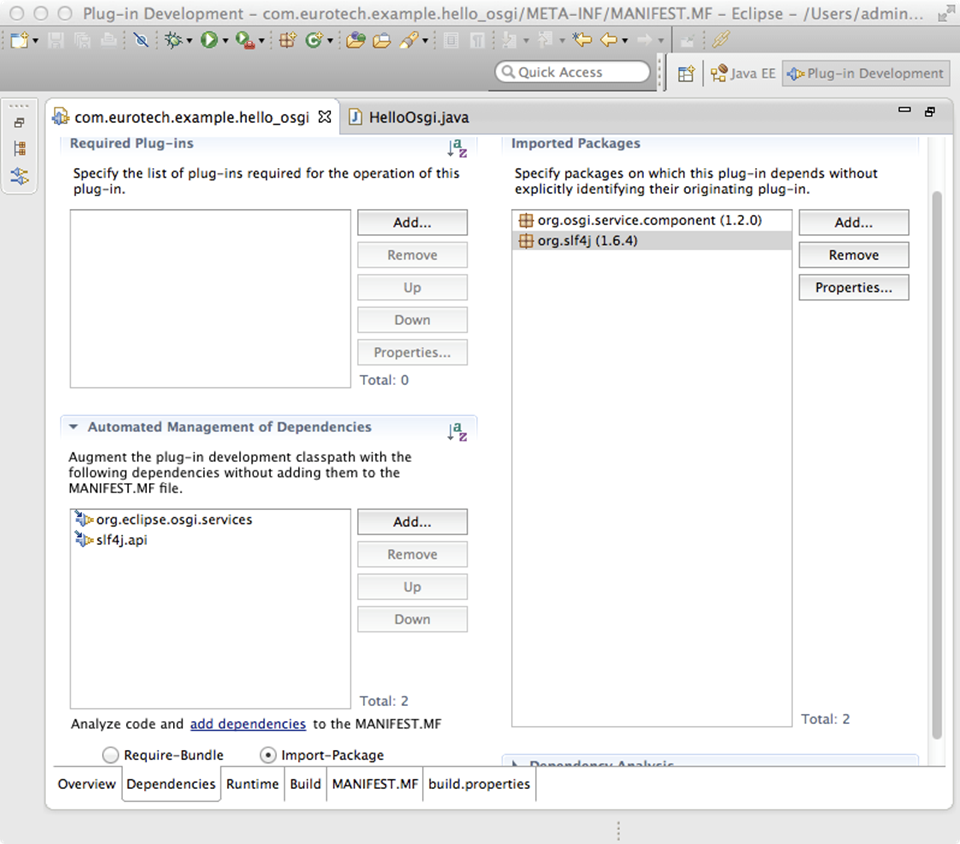960x844 pixels.
Task: Open the Debug configurations dropdown arrow
Action: click(x=189, y=41)
